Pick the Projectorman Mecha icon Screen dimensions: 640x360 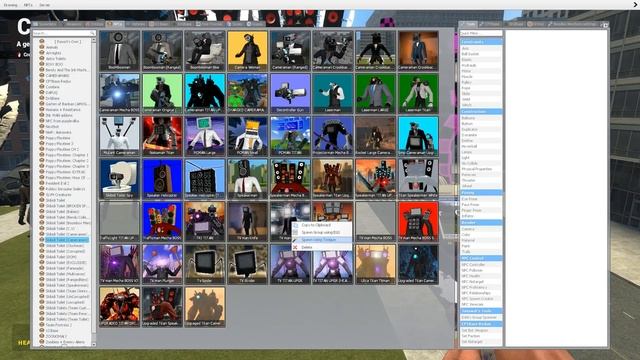coord(333,136)
